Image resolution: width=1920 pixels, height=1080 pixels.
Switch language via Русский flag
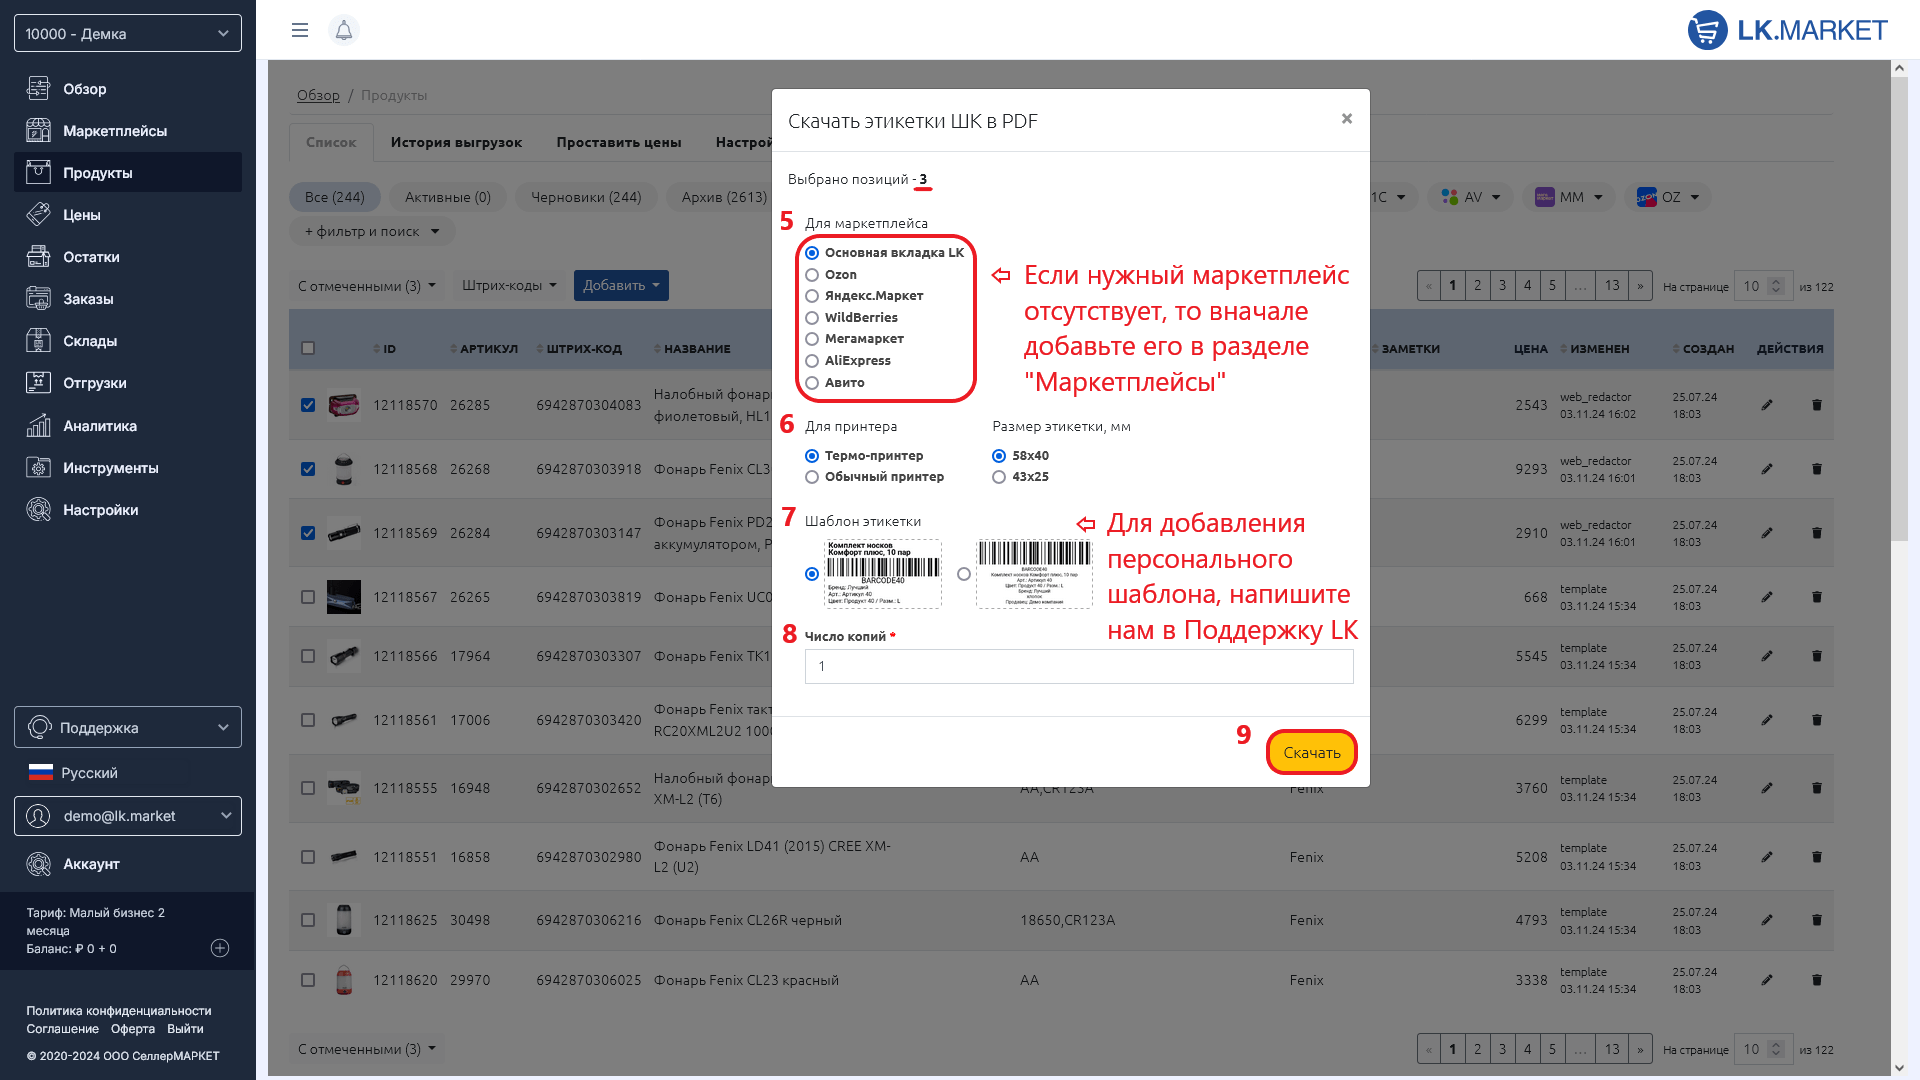[73, 773]
